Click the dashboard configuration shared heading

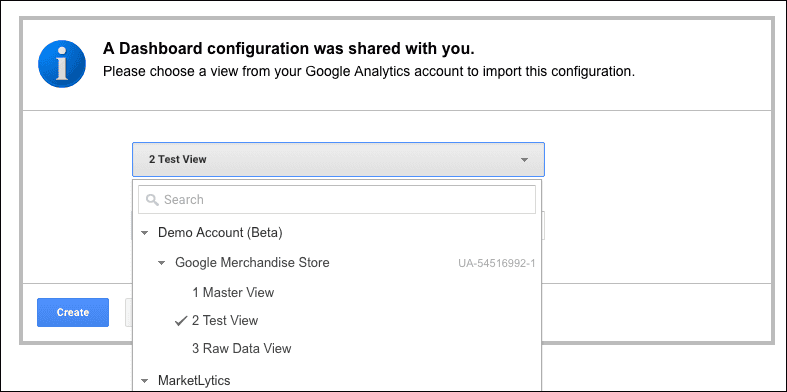click(x=289, y=49)
